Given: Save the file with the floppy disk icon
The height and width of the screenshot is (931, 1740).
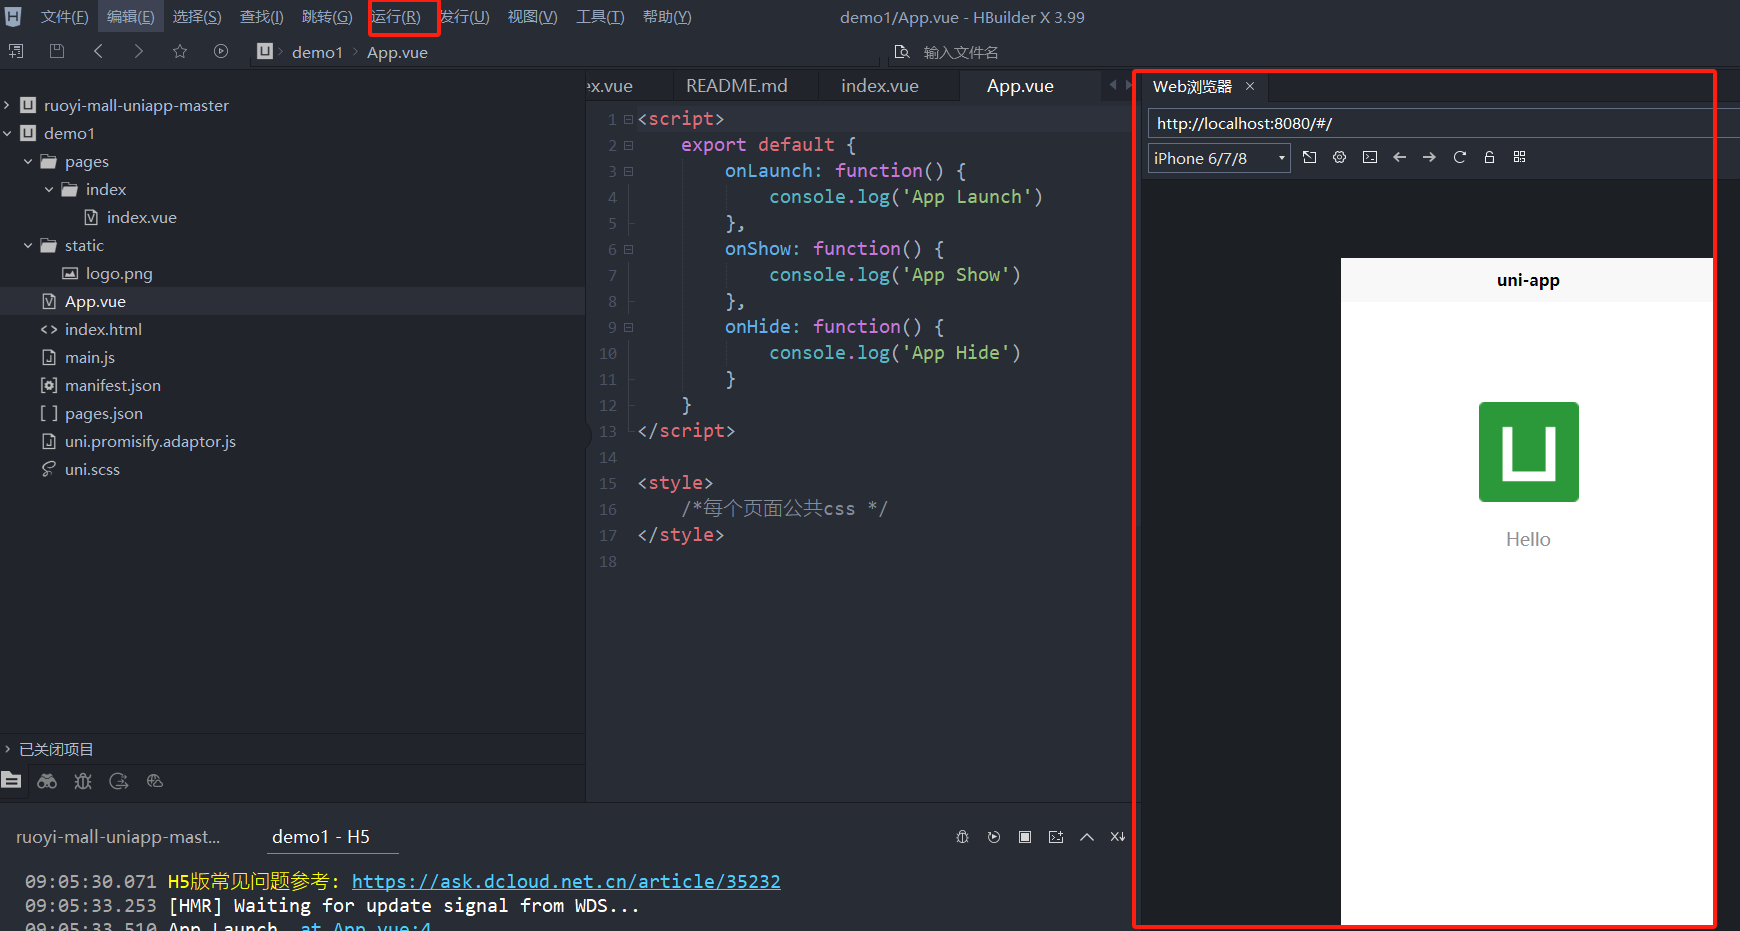Looking at the screenshot, I should click(57, 51).
